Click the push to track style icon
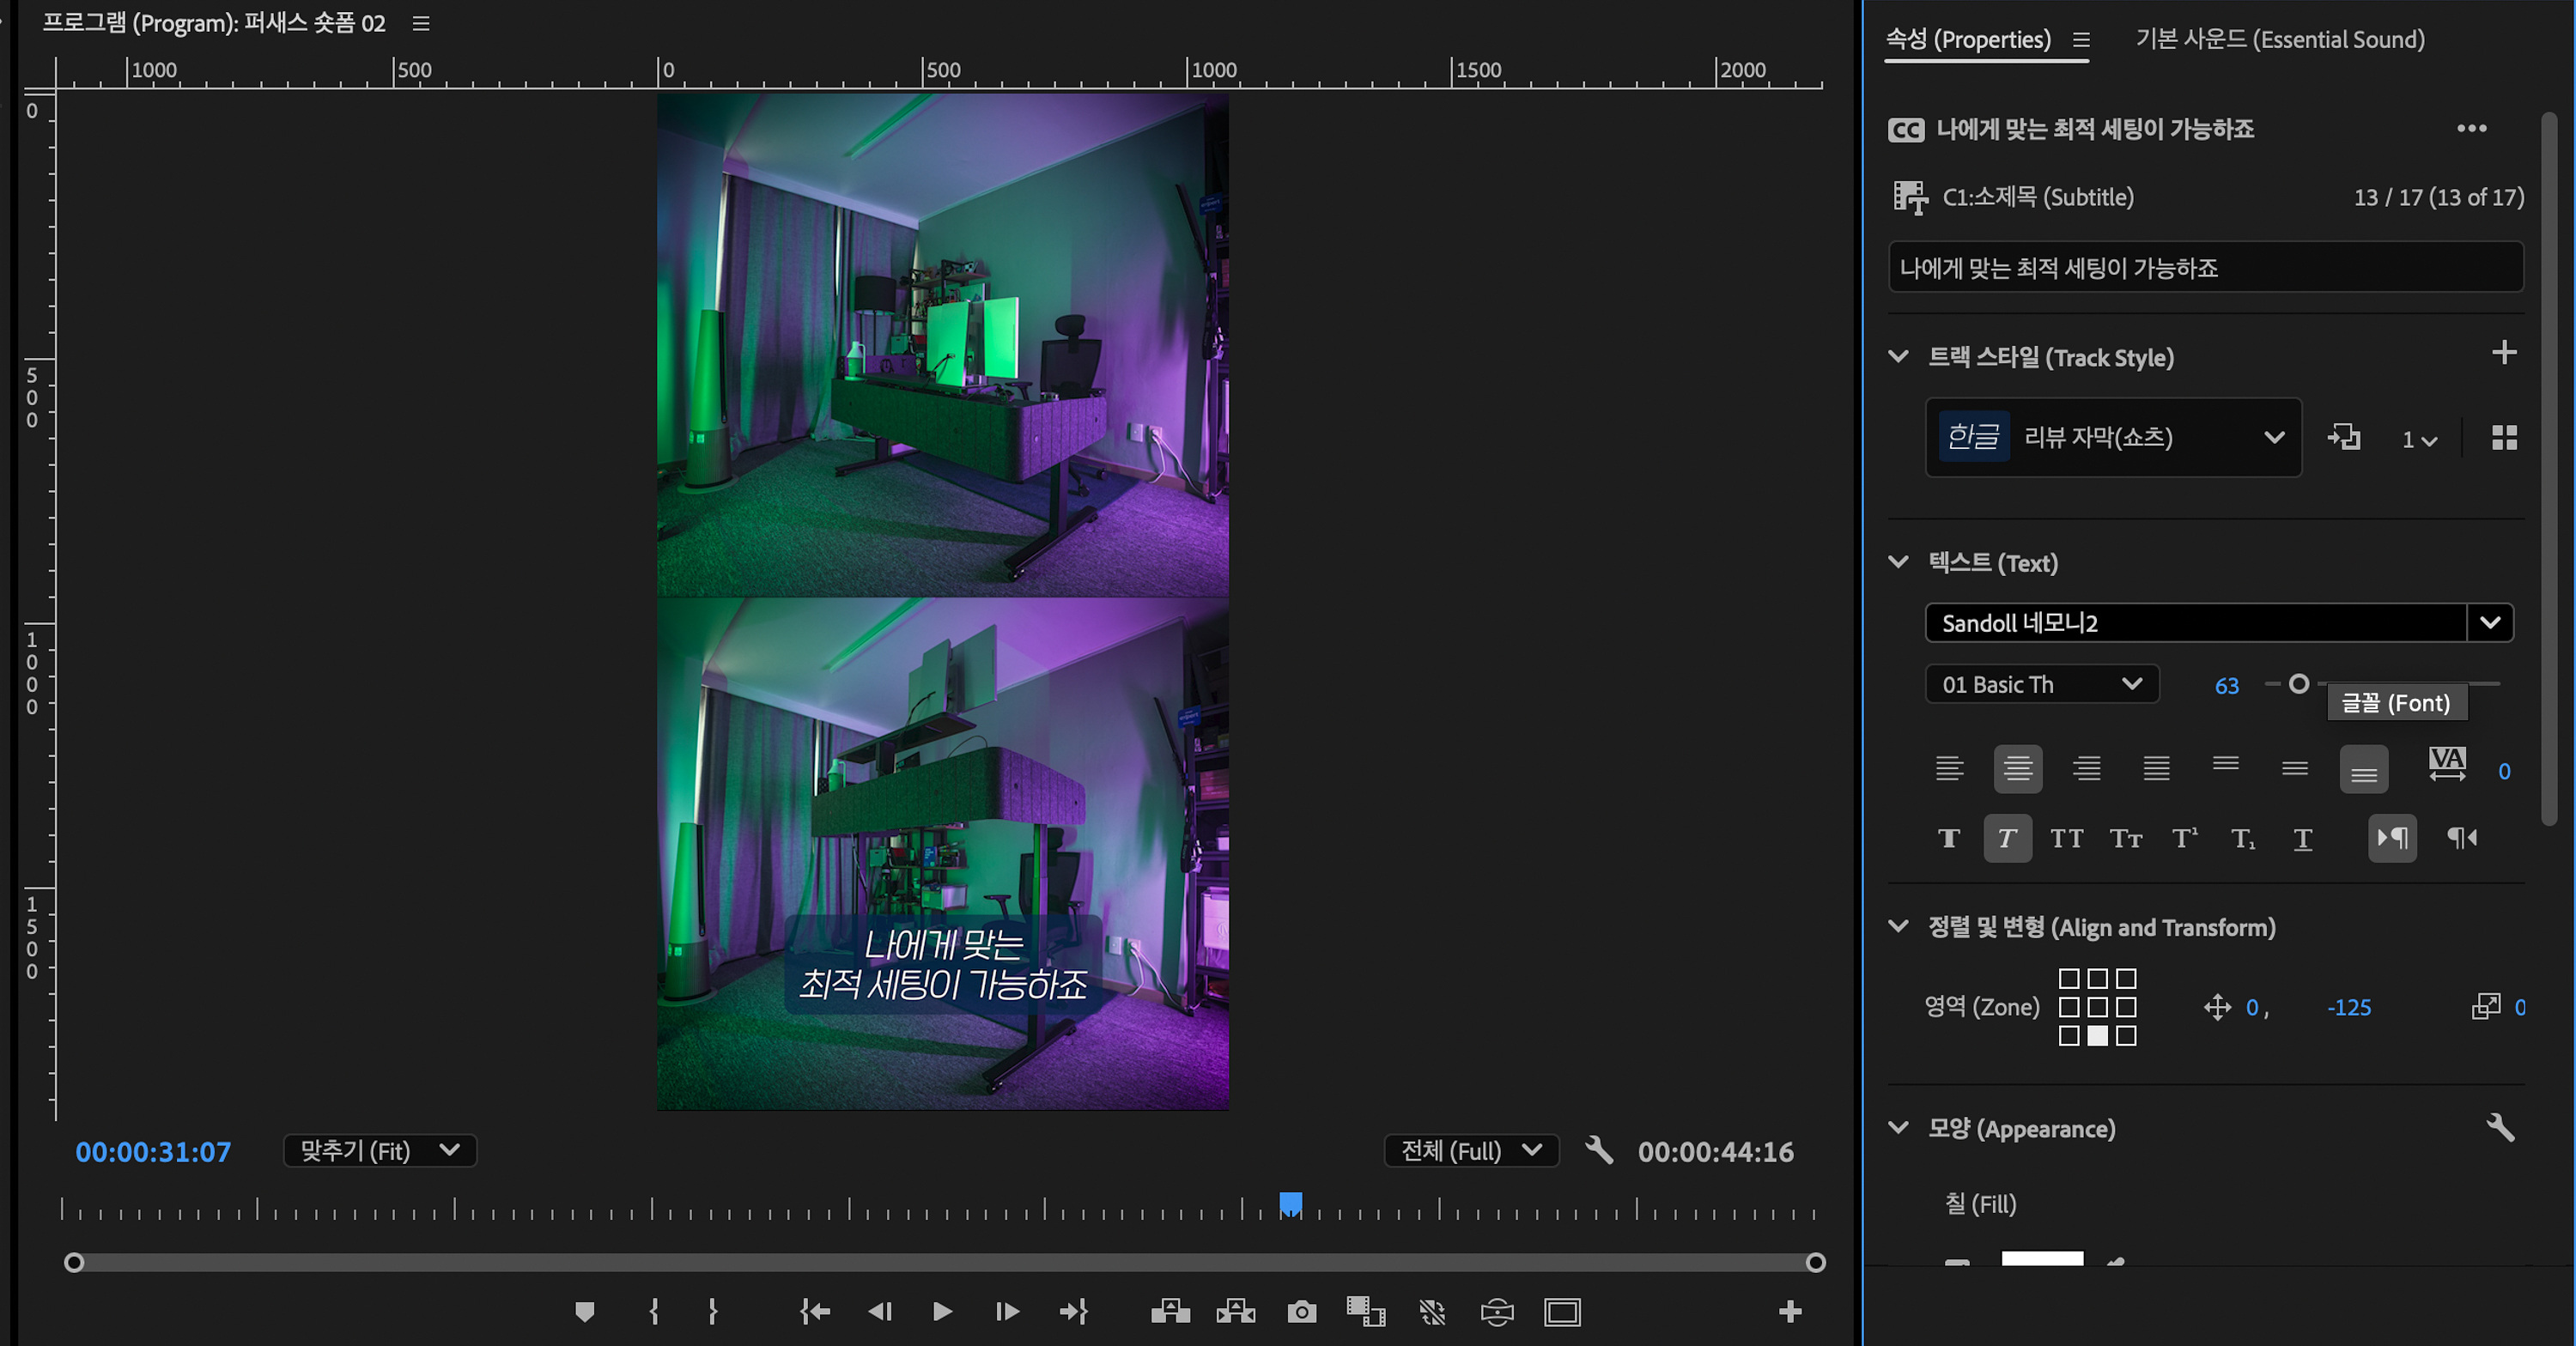This screenshot has width=2576, height=1346. tap(2344, 438)
